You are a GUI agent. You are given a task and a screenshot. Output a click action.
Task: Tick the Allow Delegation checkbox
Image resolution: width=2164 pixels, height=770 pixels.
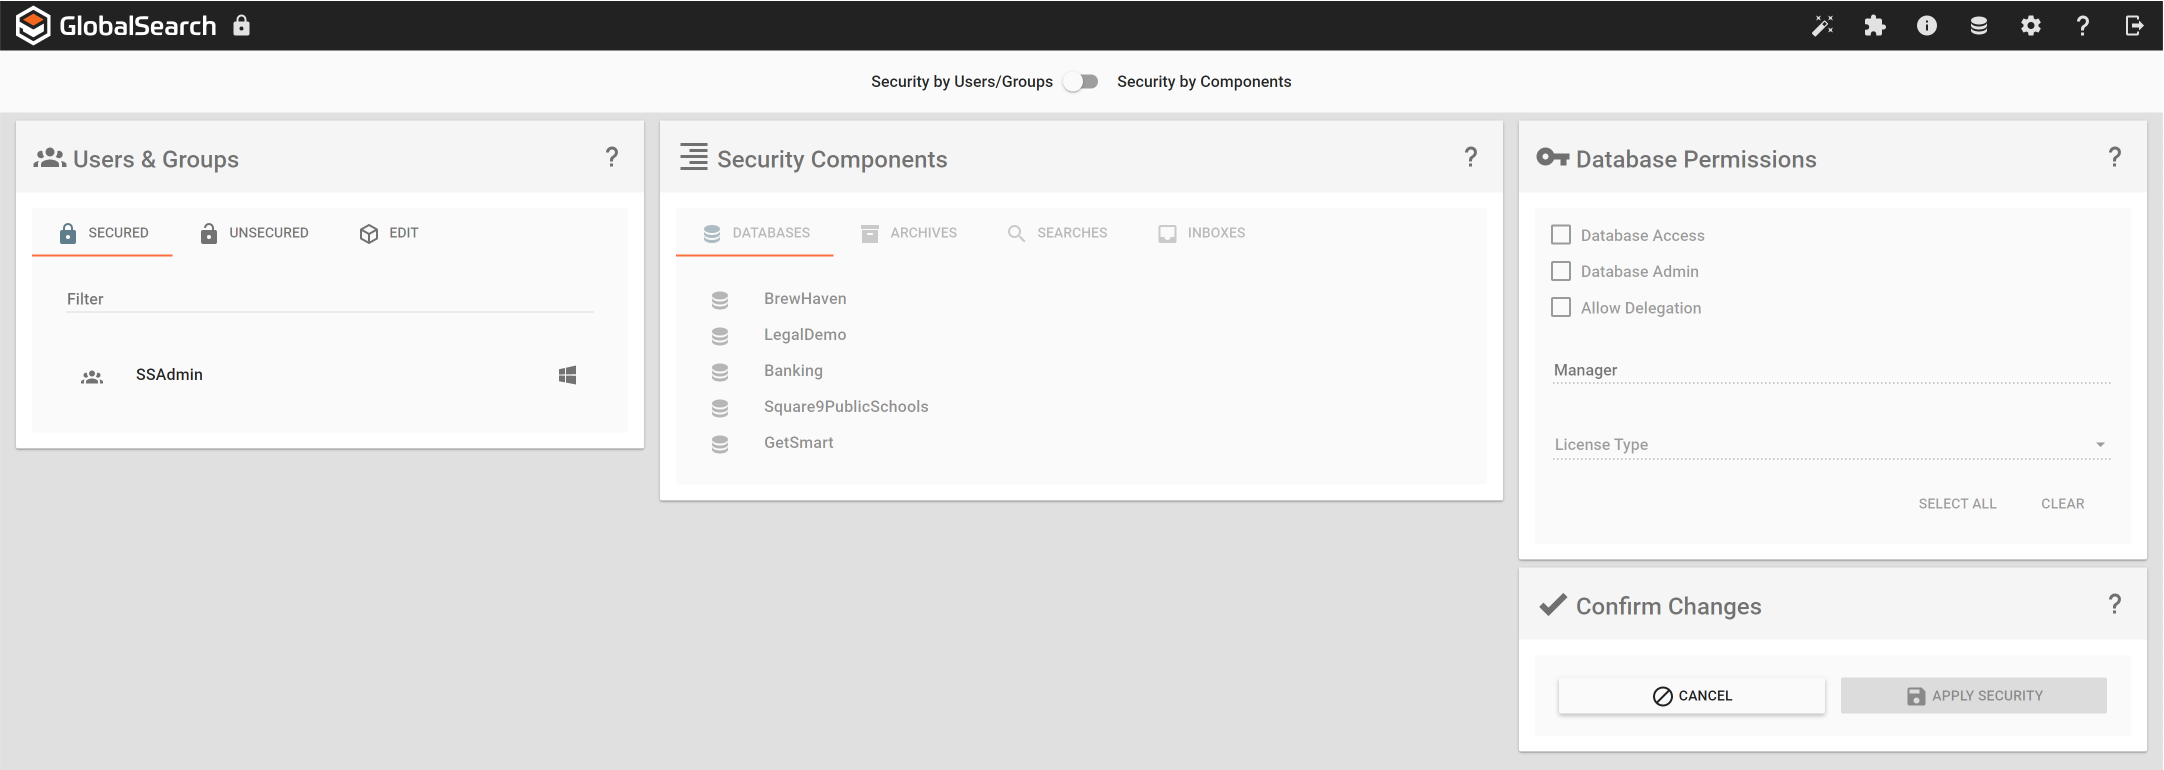coord(1561,308)
